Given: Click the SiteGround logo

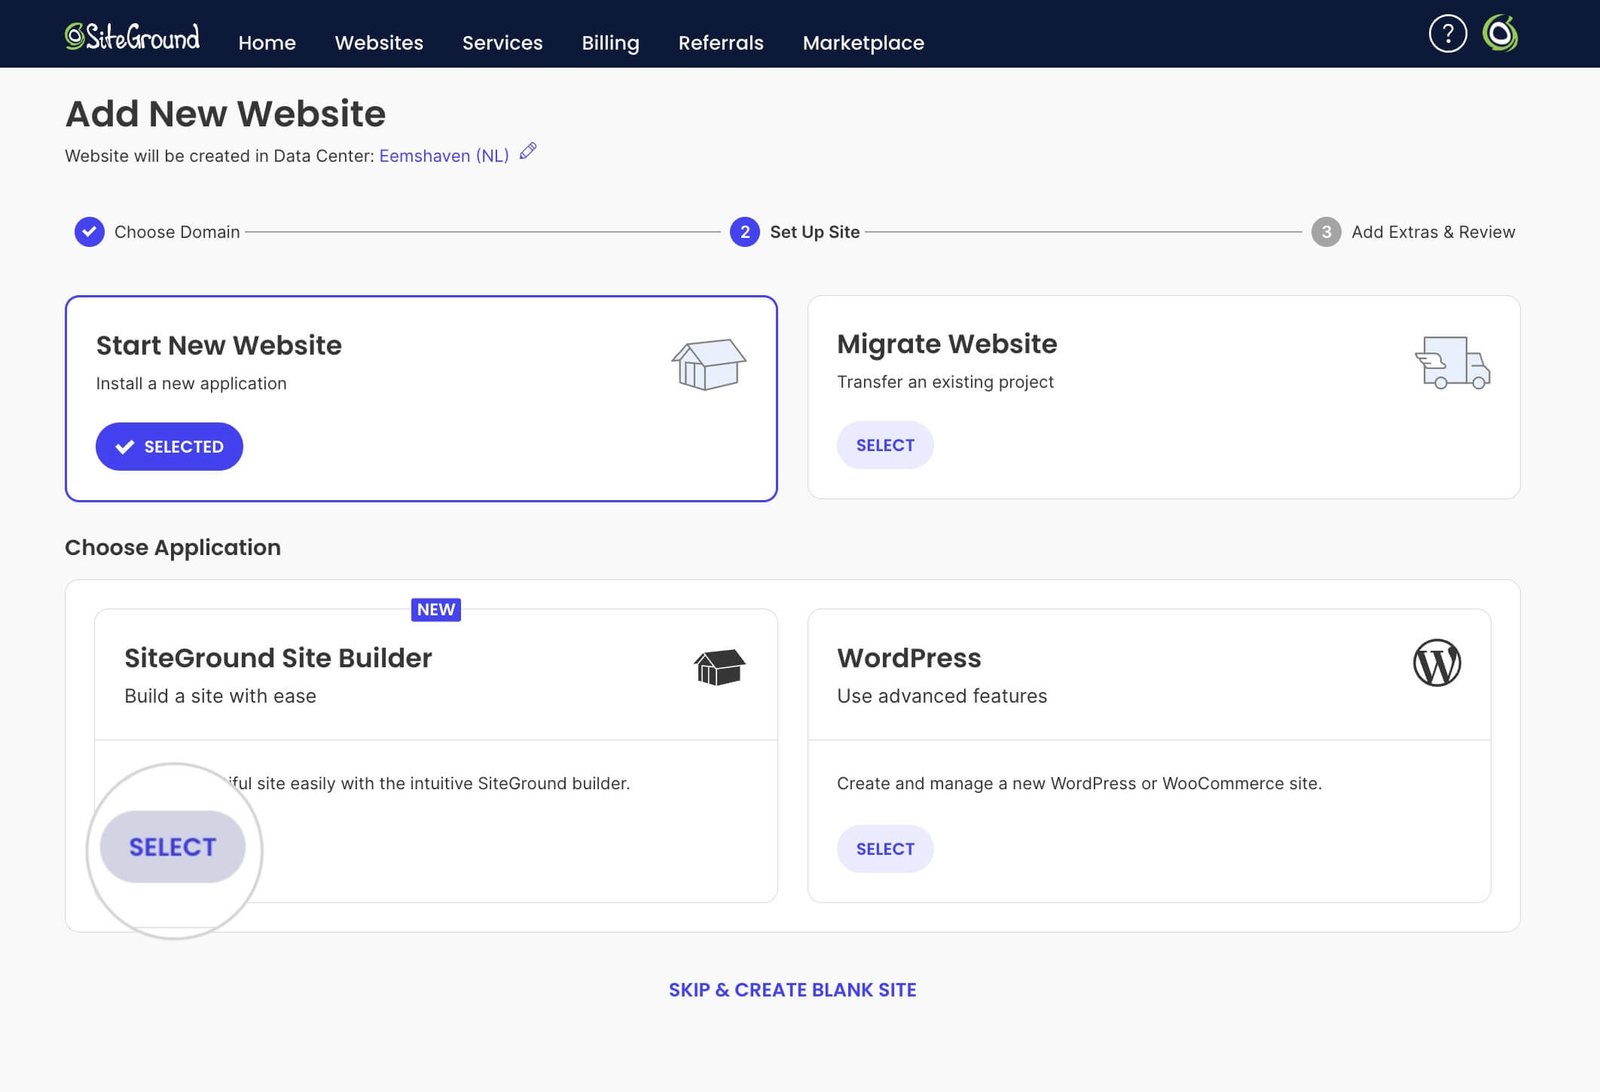Looking at the screenshot, I should coord(132,37).
